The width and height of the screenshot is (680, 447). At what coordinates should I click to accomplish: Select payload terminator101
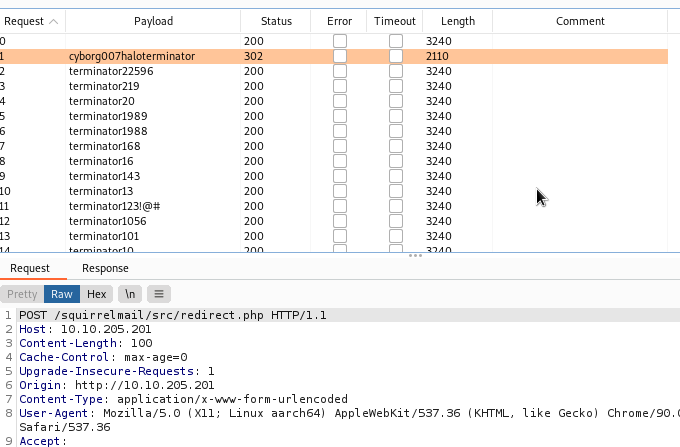click(x=104, y=236)
